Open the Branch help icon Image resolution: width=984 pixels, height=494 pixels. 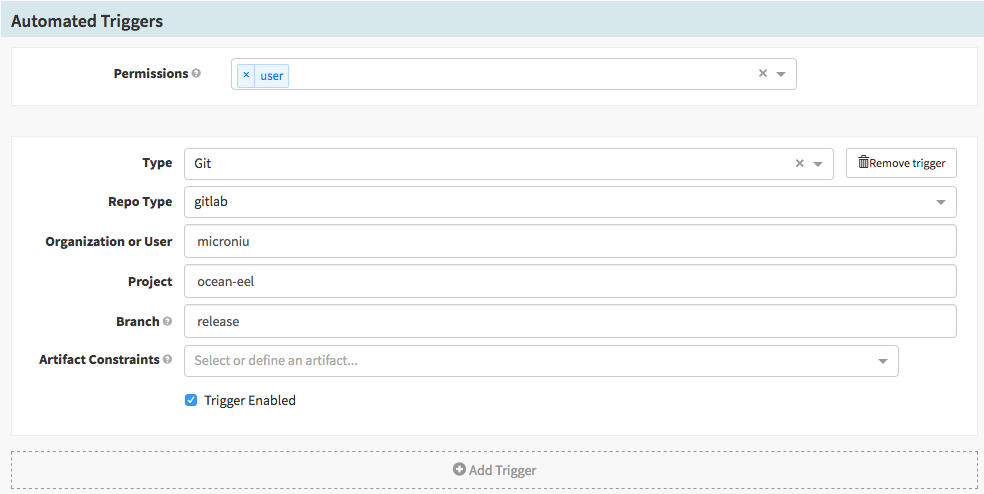168,321
